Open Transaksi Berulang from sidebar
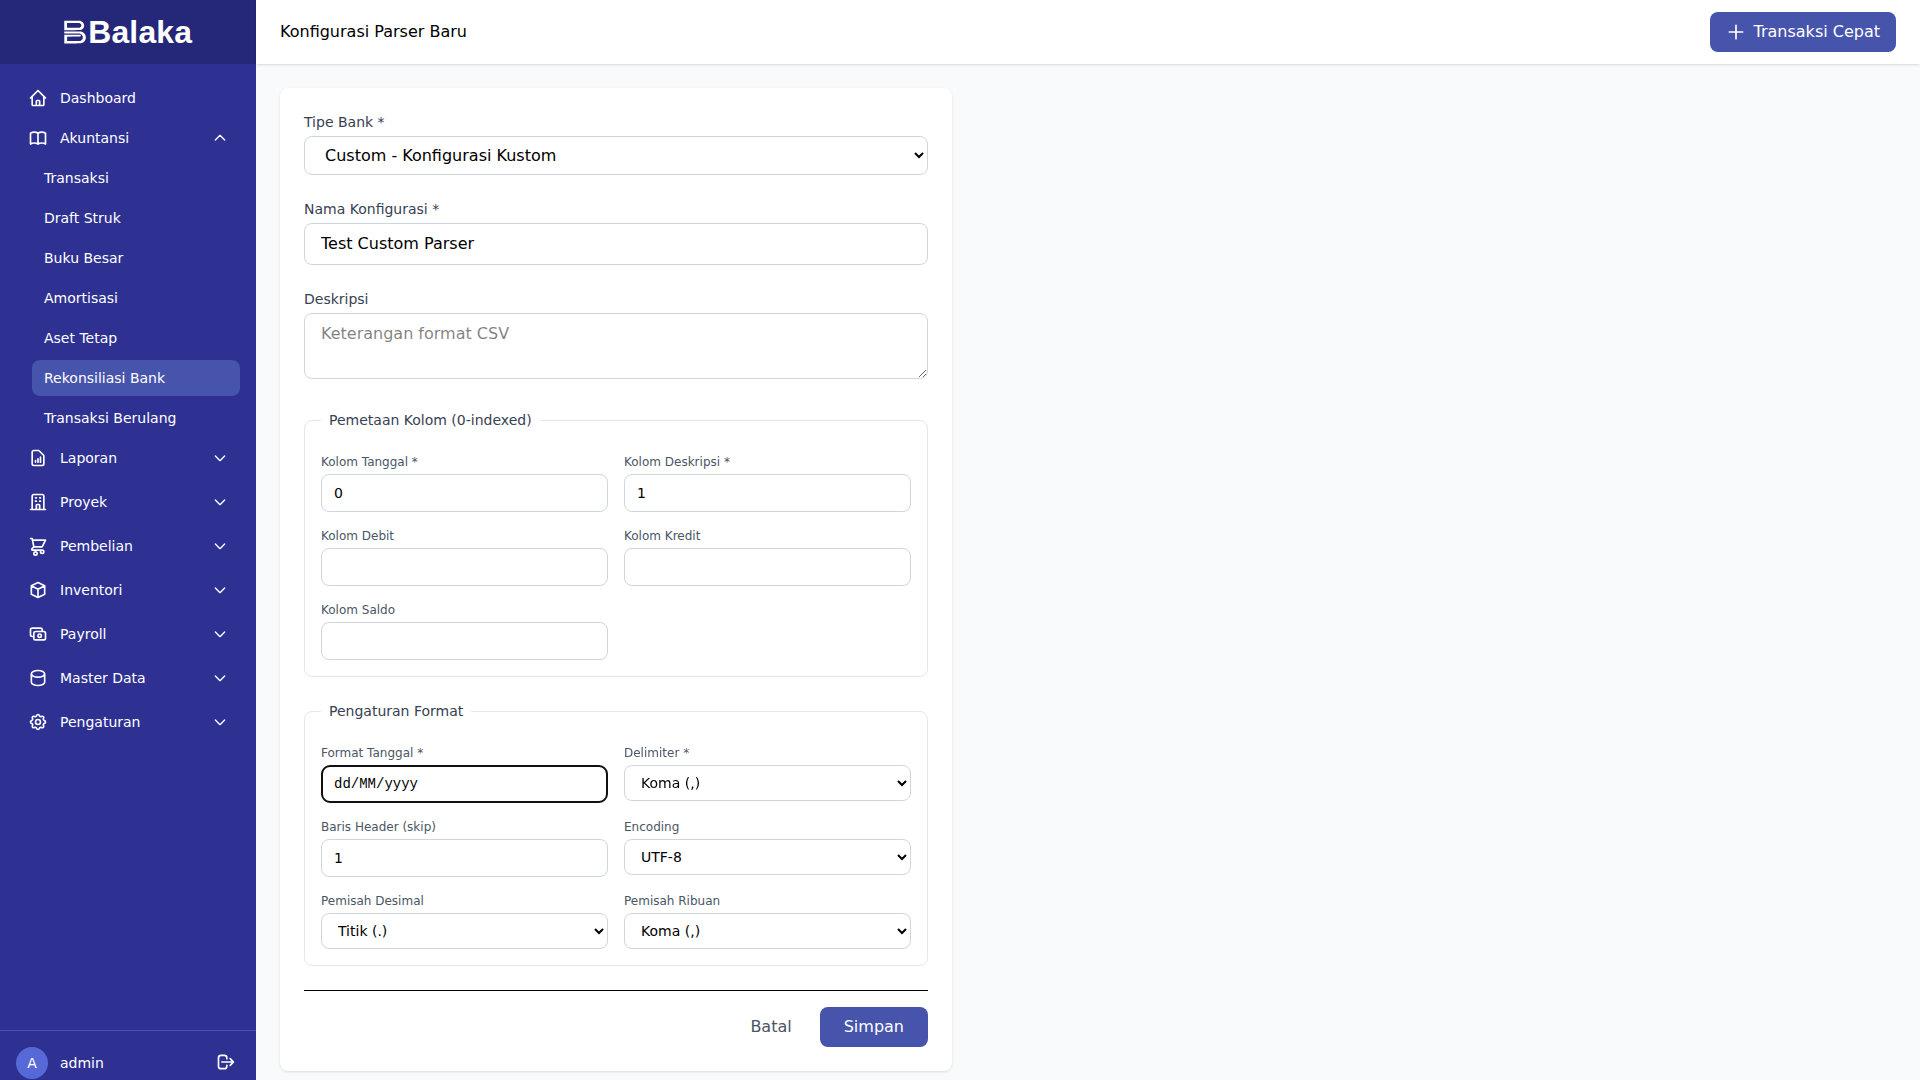This screenshot has height=1080, width=1920. [x=110, y=418]
